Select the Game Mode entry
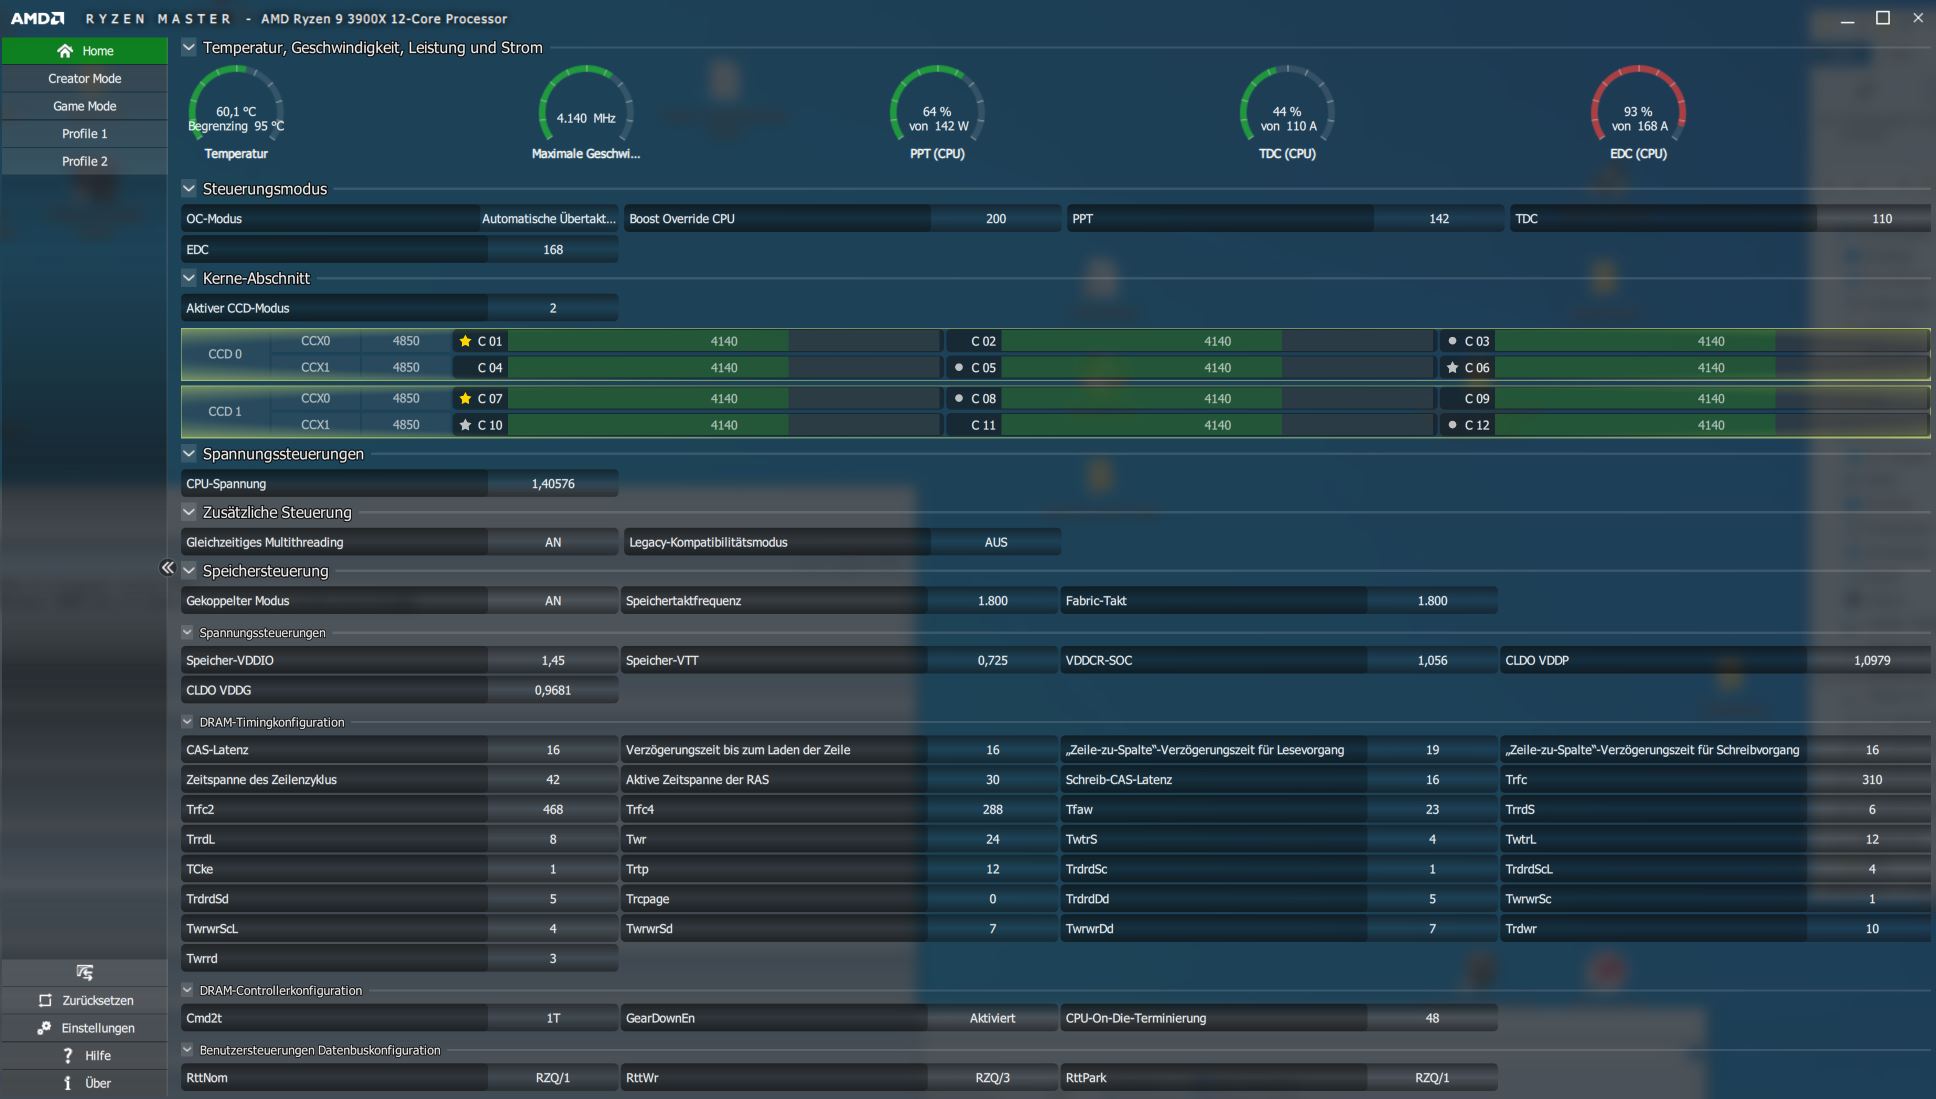Viewport: 1936px width, 1099px height. [84, 106]
